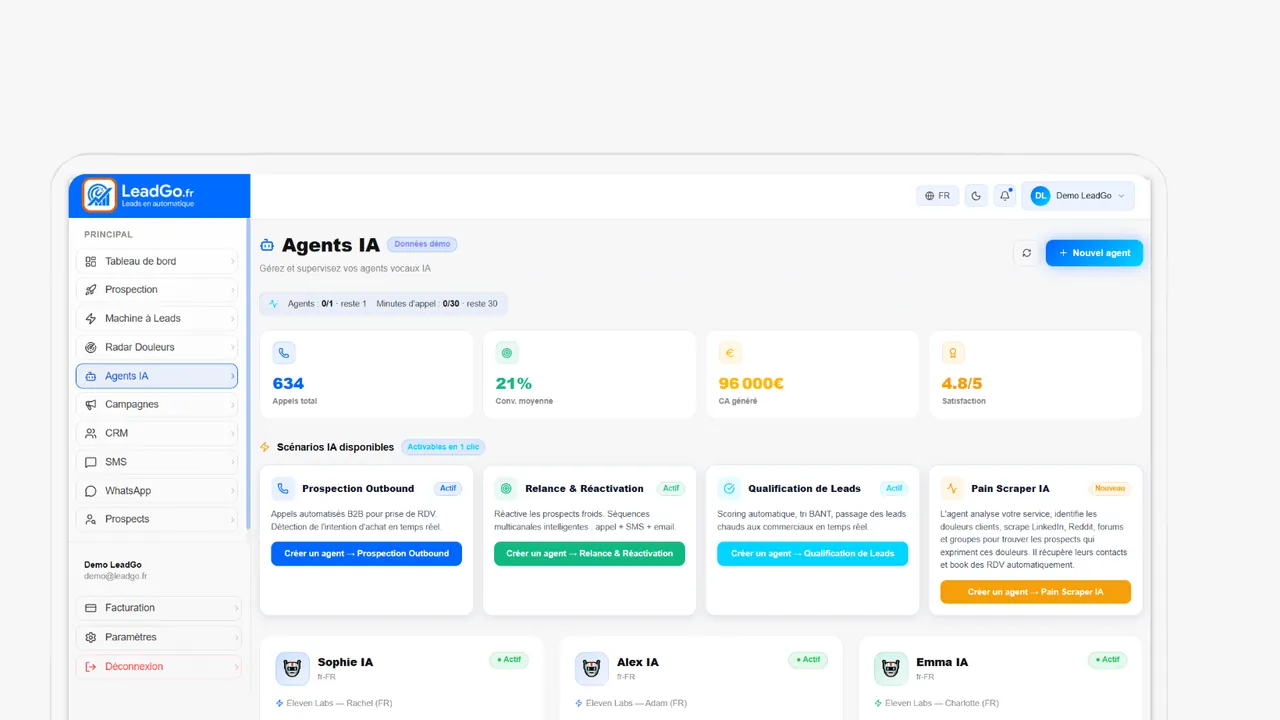
Task: Toggle dark mode with the moon icon
Action: point(976,196)
